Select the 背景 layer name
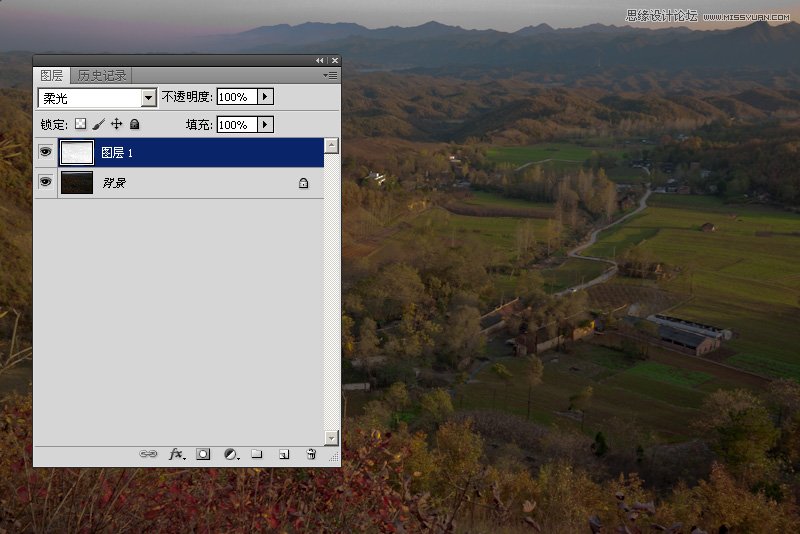This screenshot has width=800, height=534. coord(114,183)
